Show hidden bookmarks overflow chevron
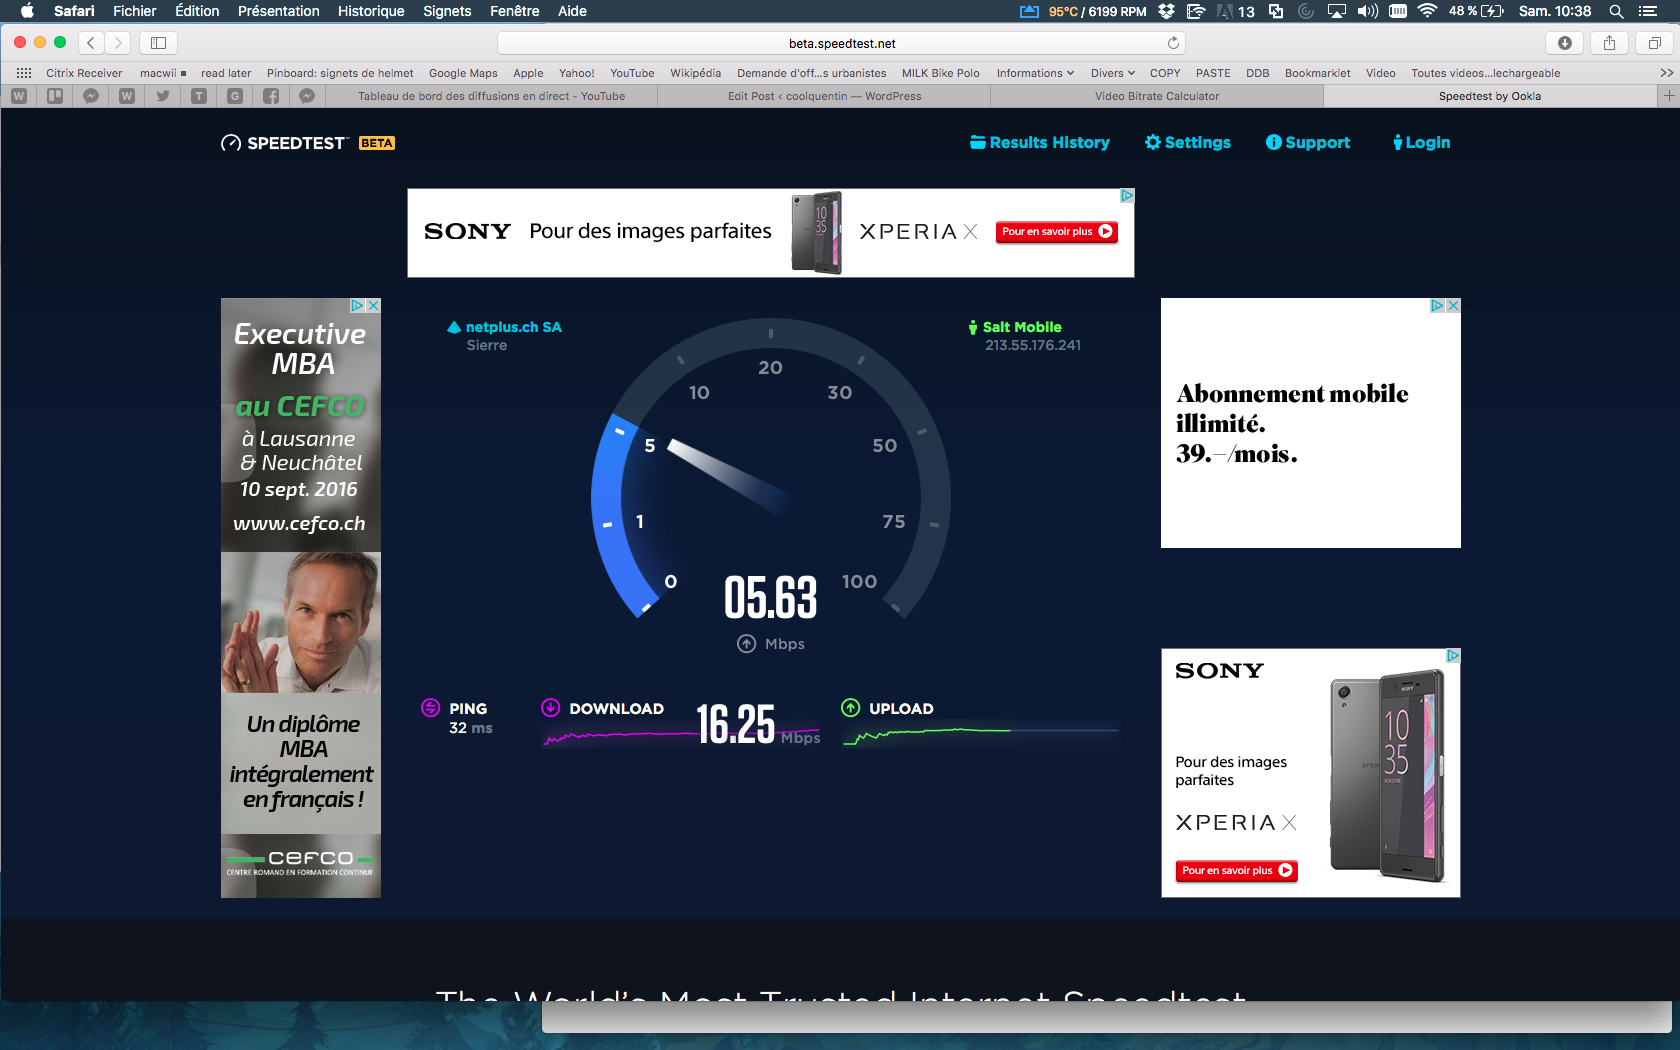 click(x=1666, y=73)
